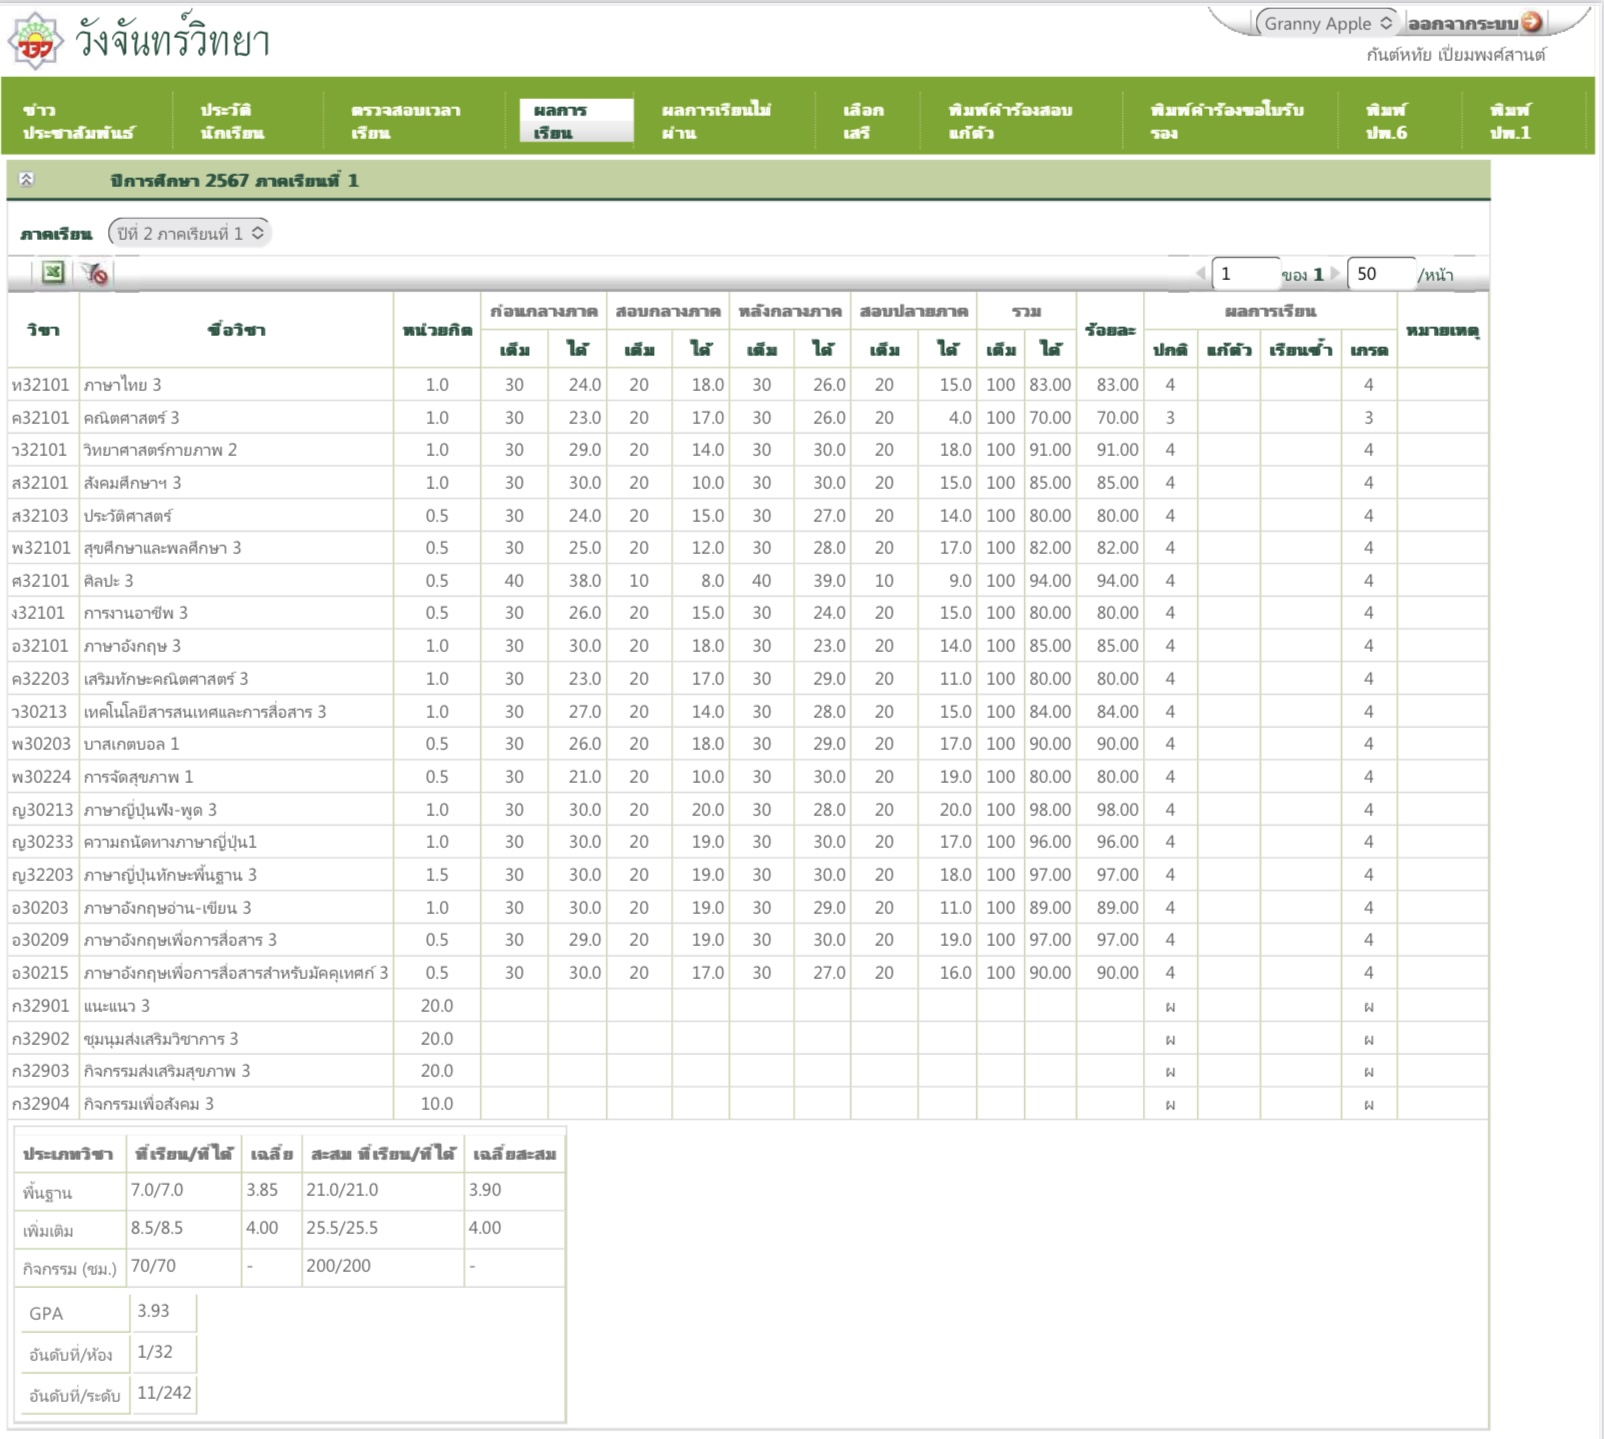Click the 70.00 percentage in คณิตศาสตร์ 3 row
The image size is (1604, 1439).
tap(1117, 418)
